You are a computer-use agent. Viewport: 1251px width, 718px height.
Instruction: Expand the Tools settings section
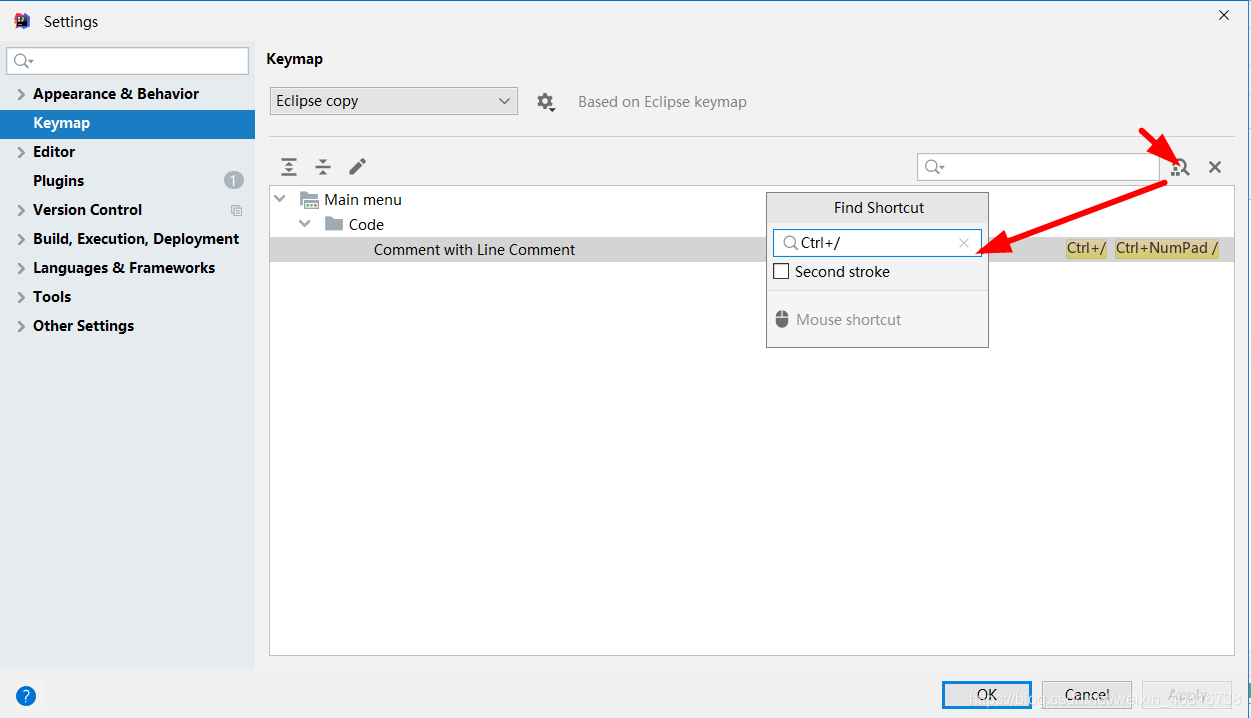pyautogui.click(x=21, y=297)
